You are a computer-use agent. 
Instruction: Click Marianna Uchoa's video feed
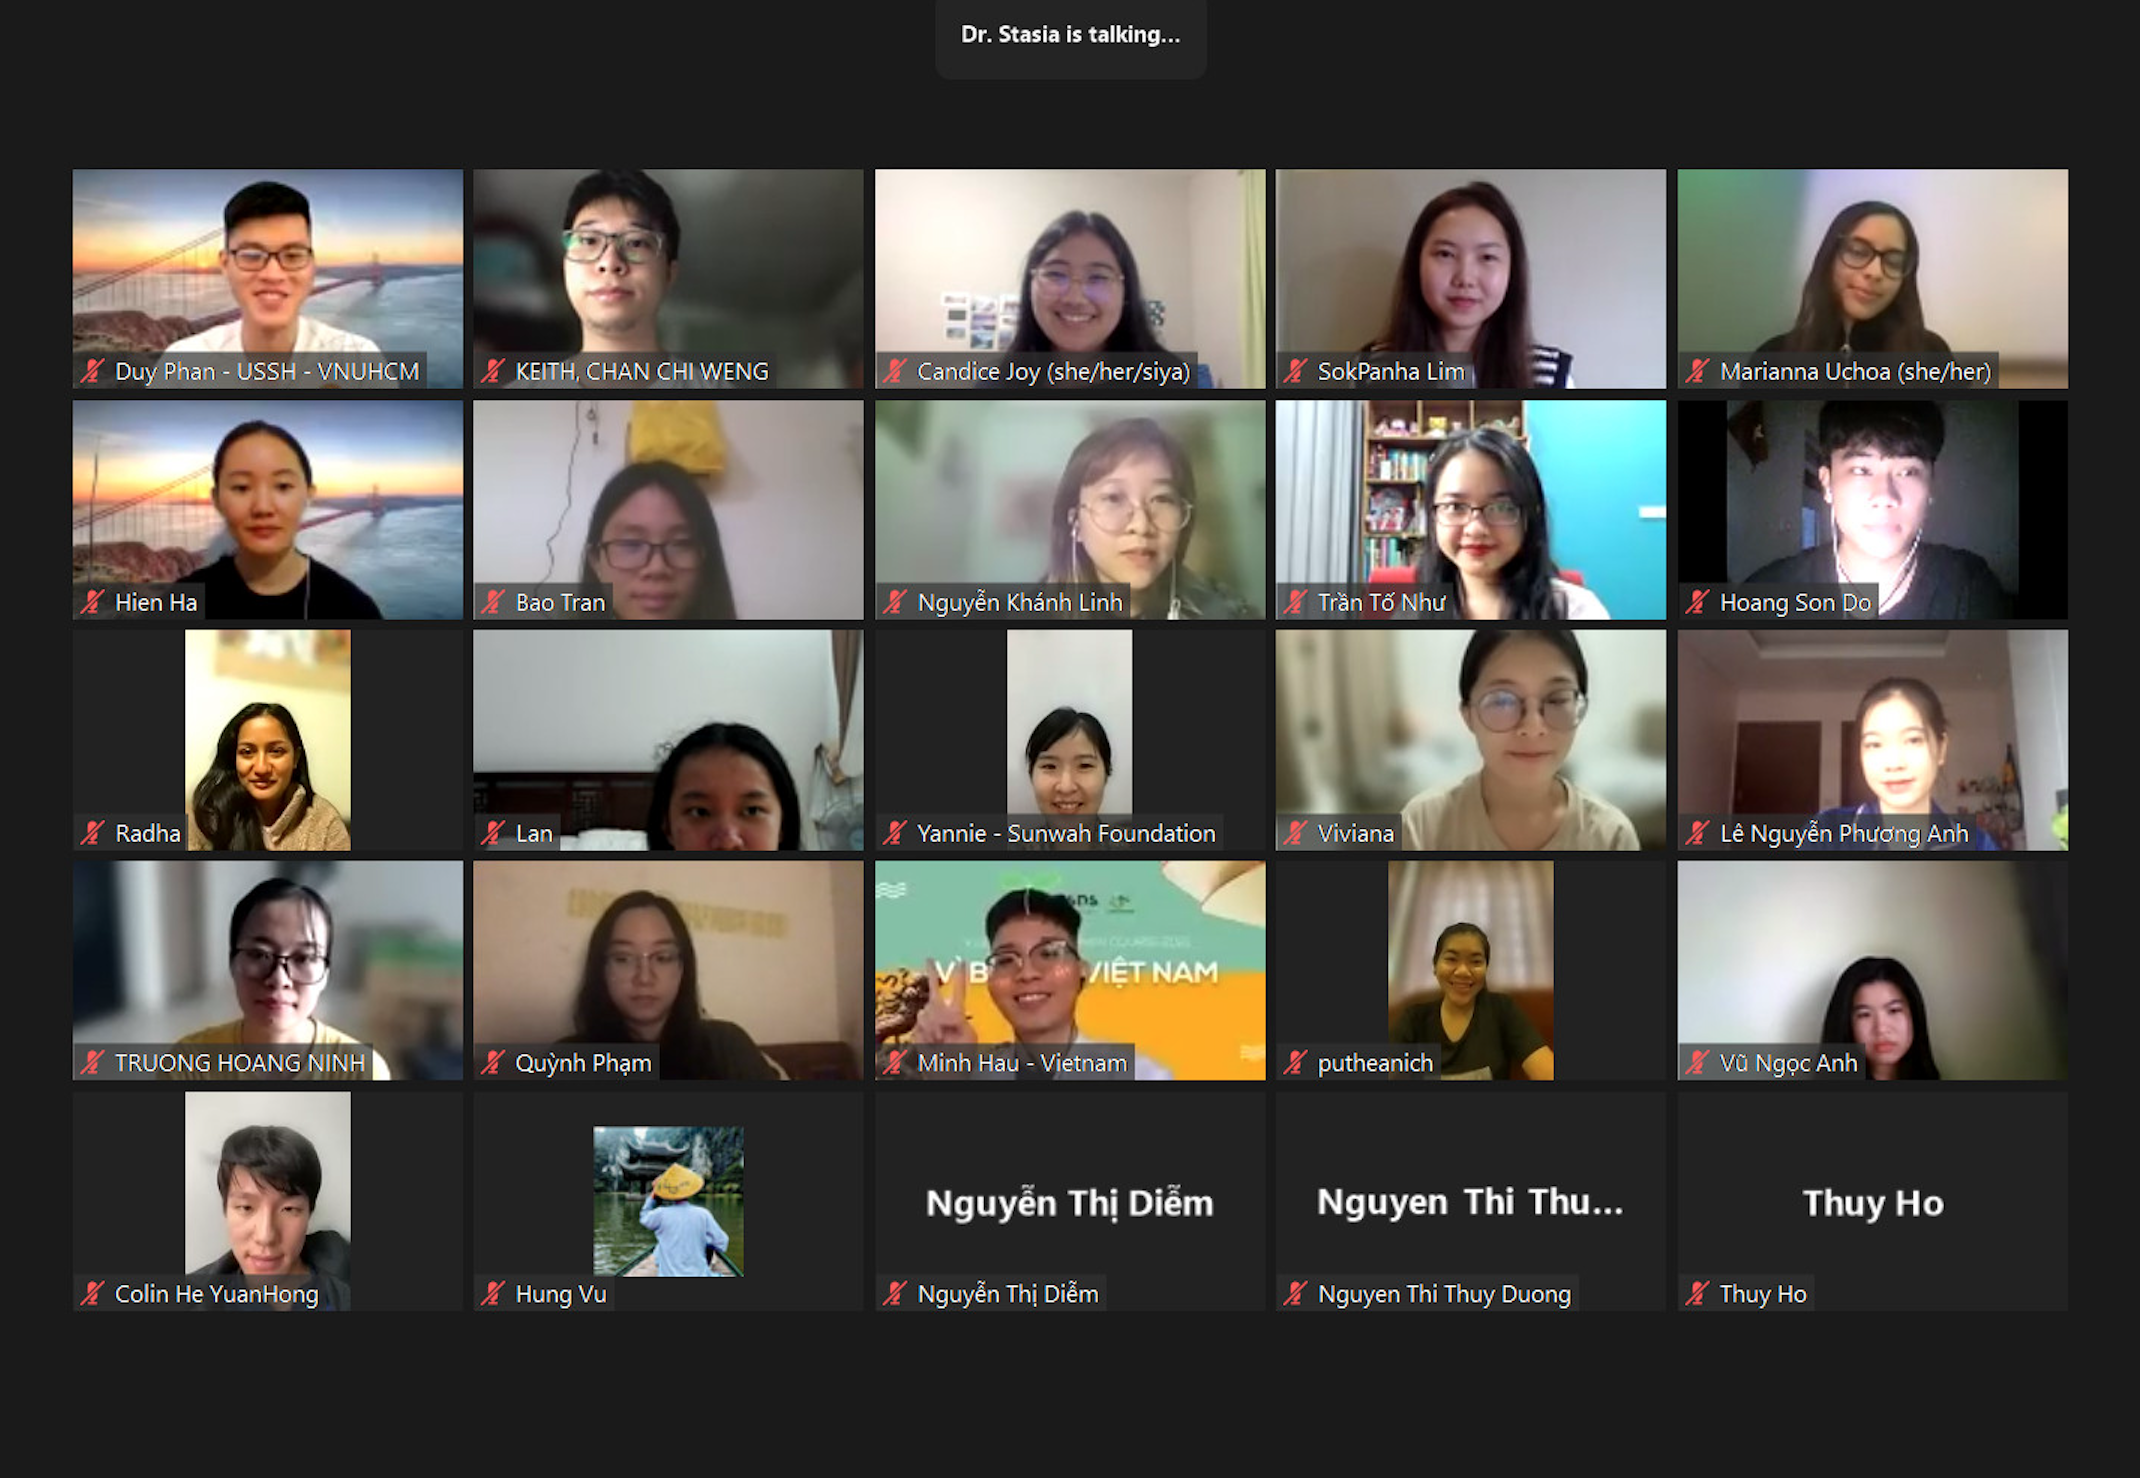[1872, 278]
